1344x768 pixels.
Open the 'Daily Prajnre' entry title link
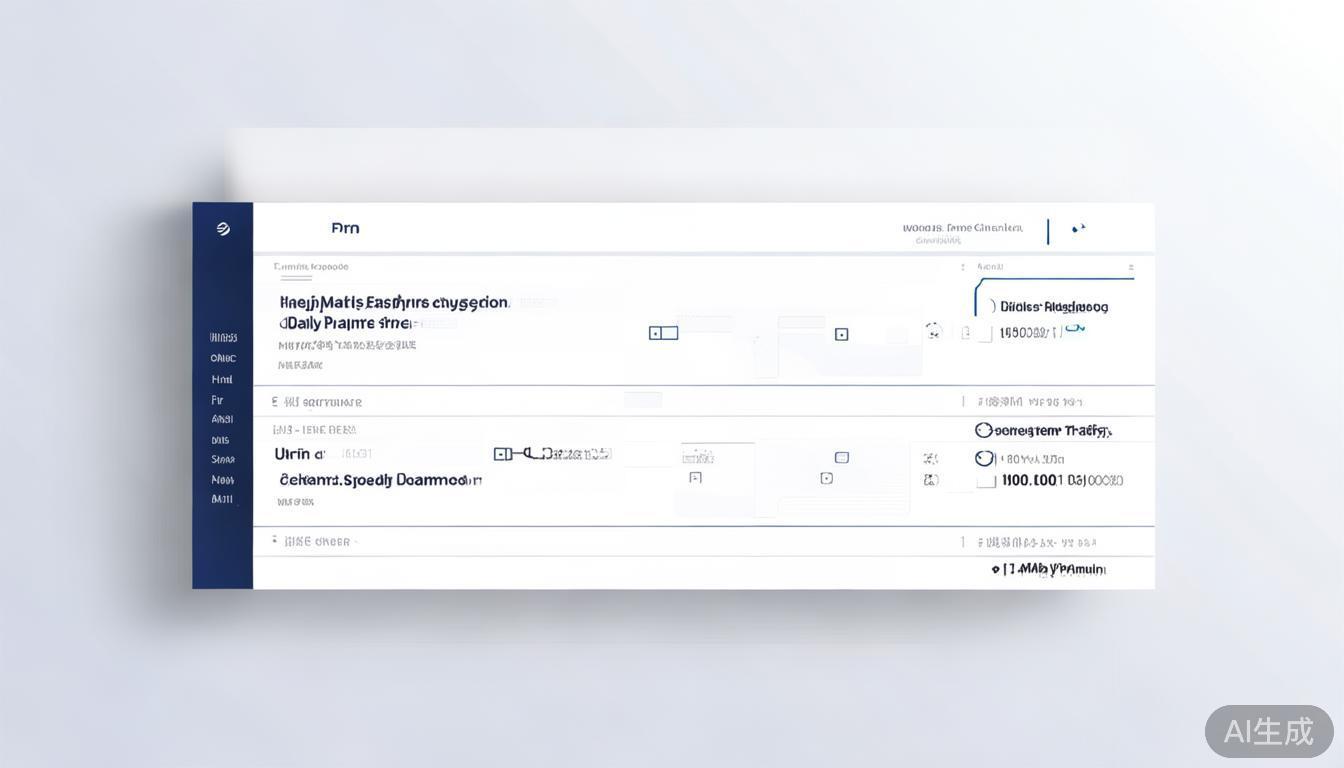coord(345,323)
